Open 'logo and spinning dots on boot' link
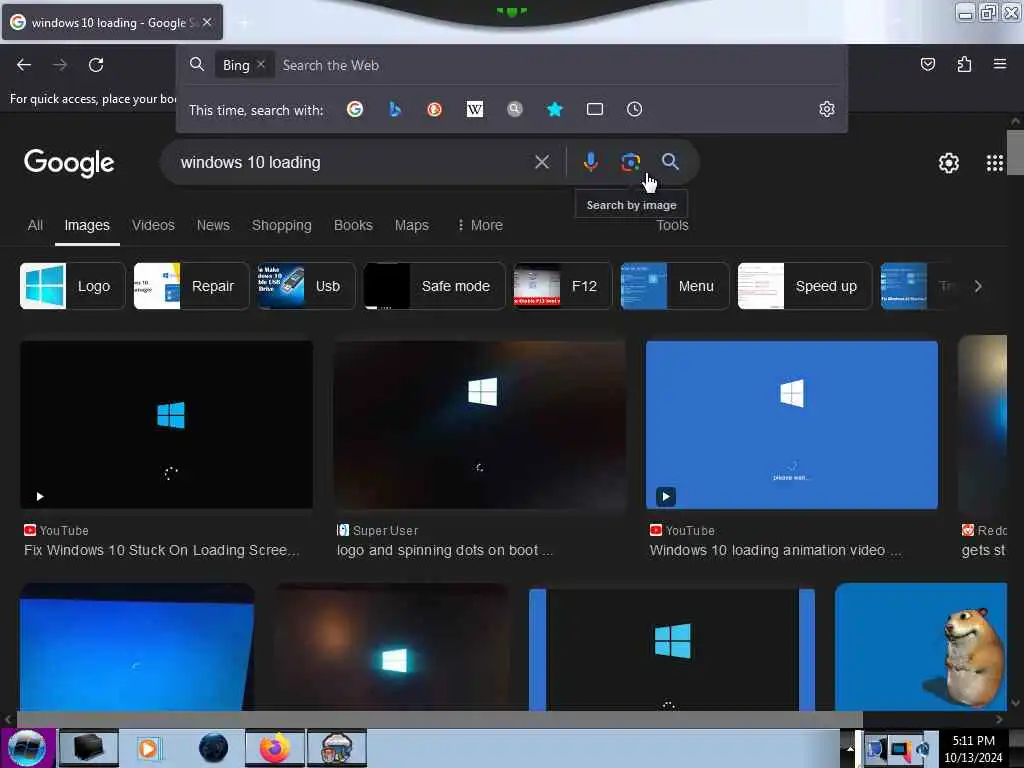 [444, 551]
